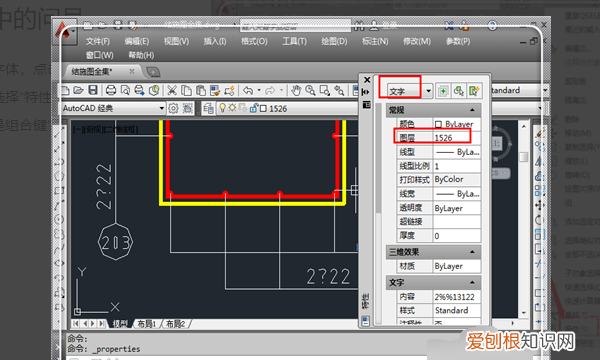
Task: Click the Zoom Previous icon
Action: coord(339,91)
